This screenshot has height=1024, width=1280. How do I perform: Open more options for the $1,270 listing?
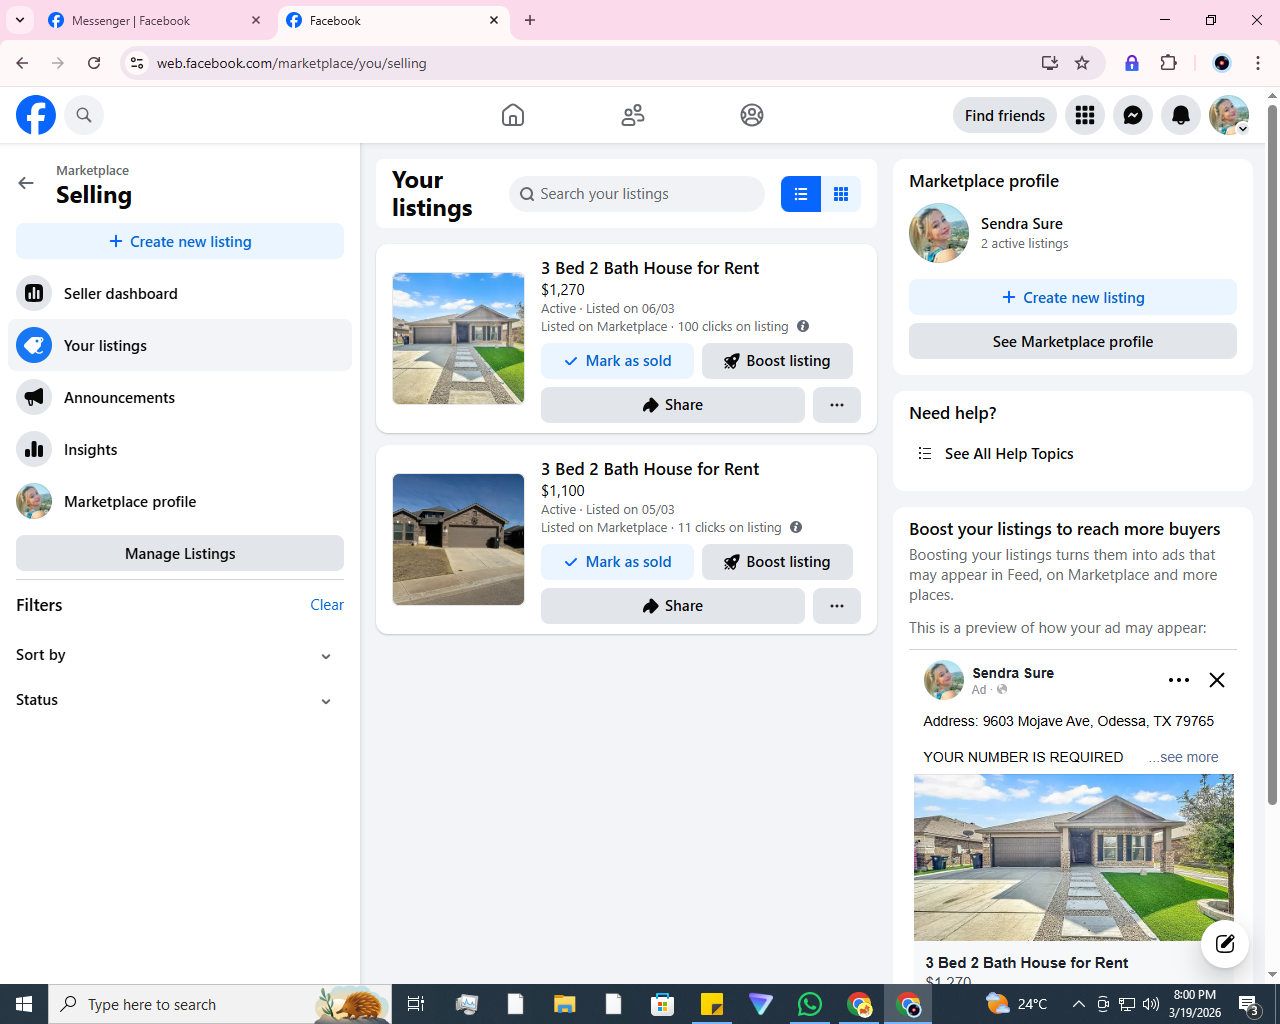coord(837,405)
